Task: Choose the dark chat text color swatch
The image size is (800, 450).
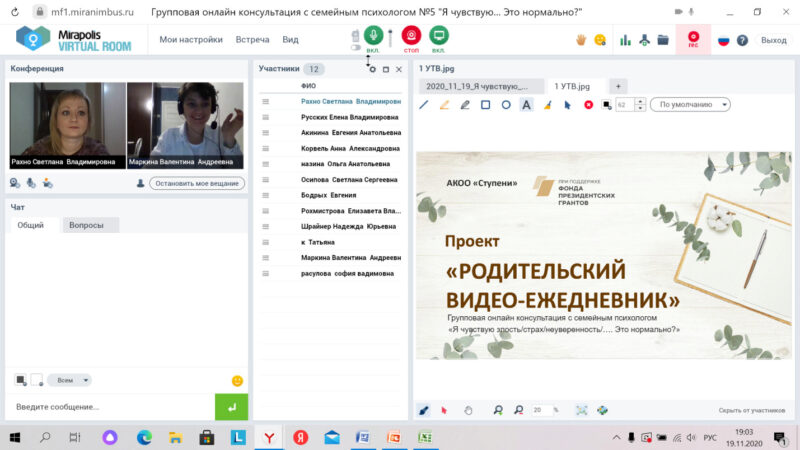Action: pos(20,380)
